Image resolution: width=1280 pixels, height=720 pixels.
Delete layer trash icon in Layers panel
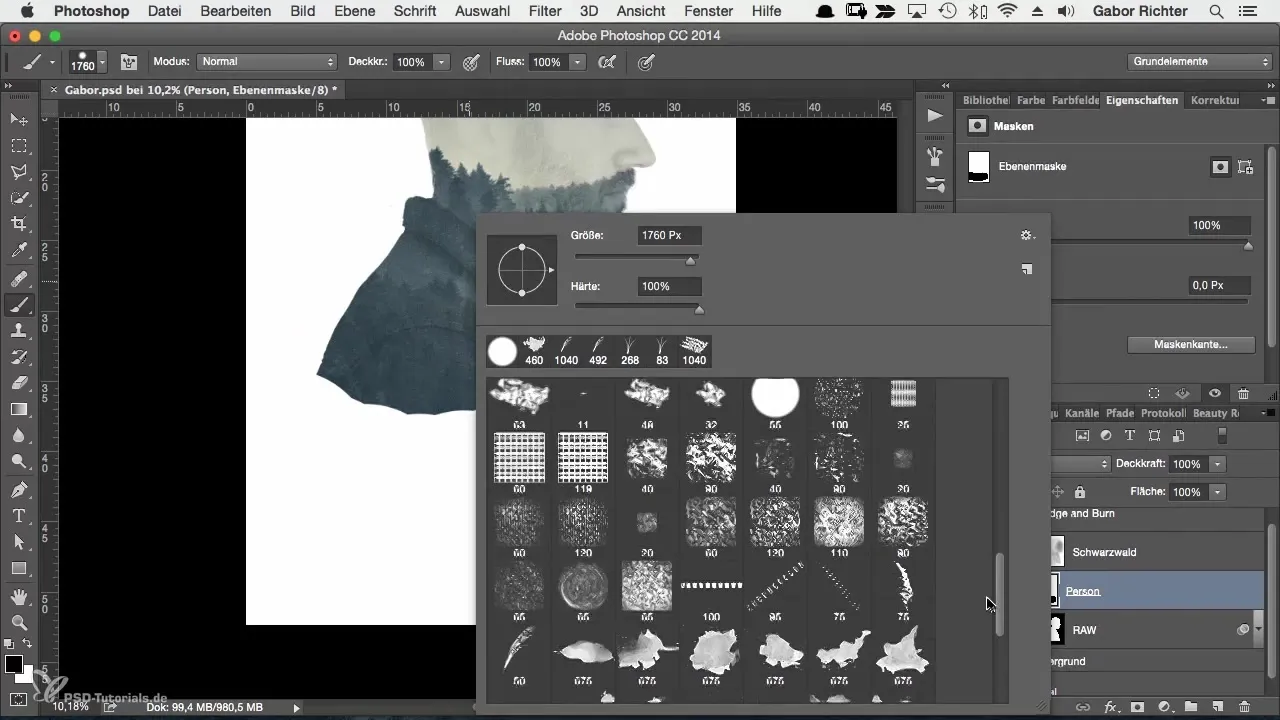pyautogui.click(x=1243, y=707)
